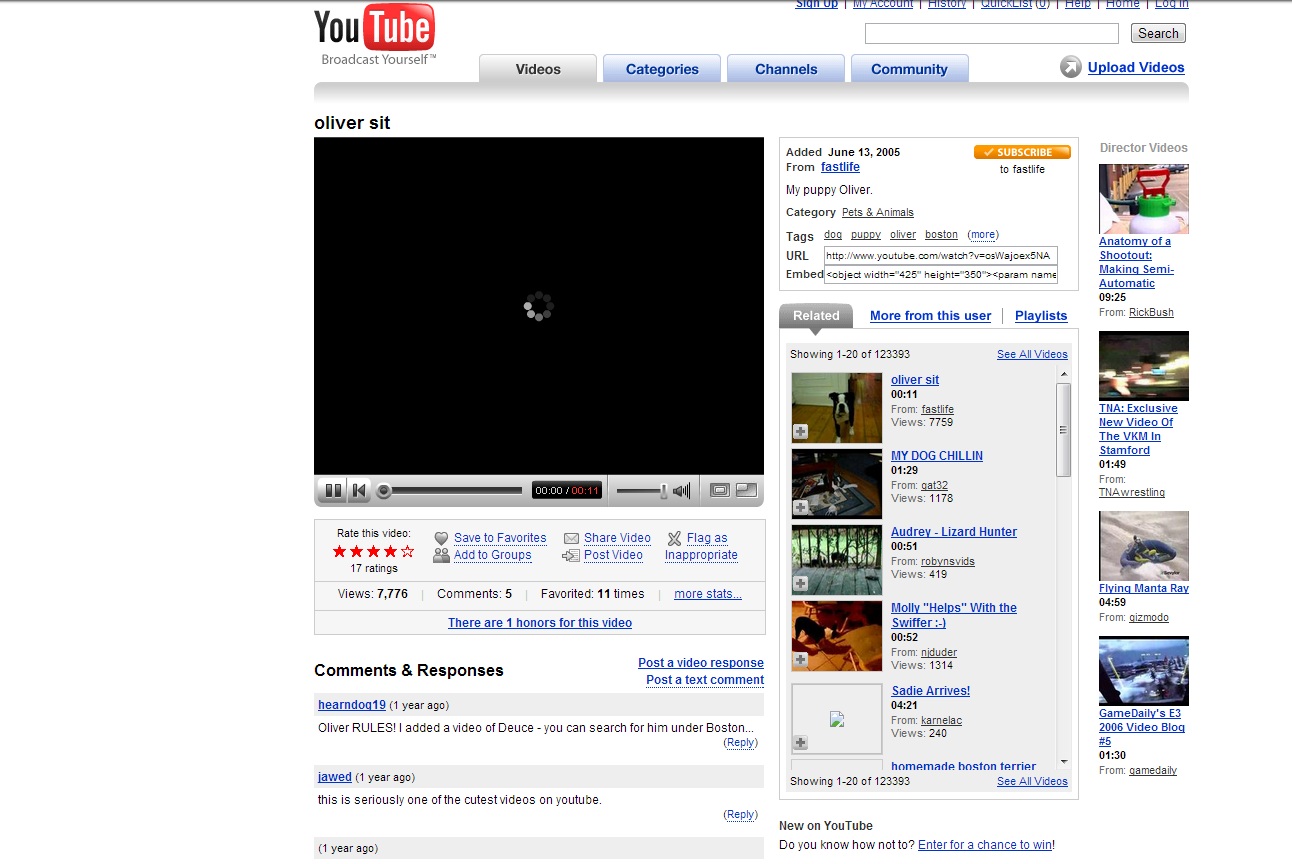Click Post a video response

pos(701,663)
